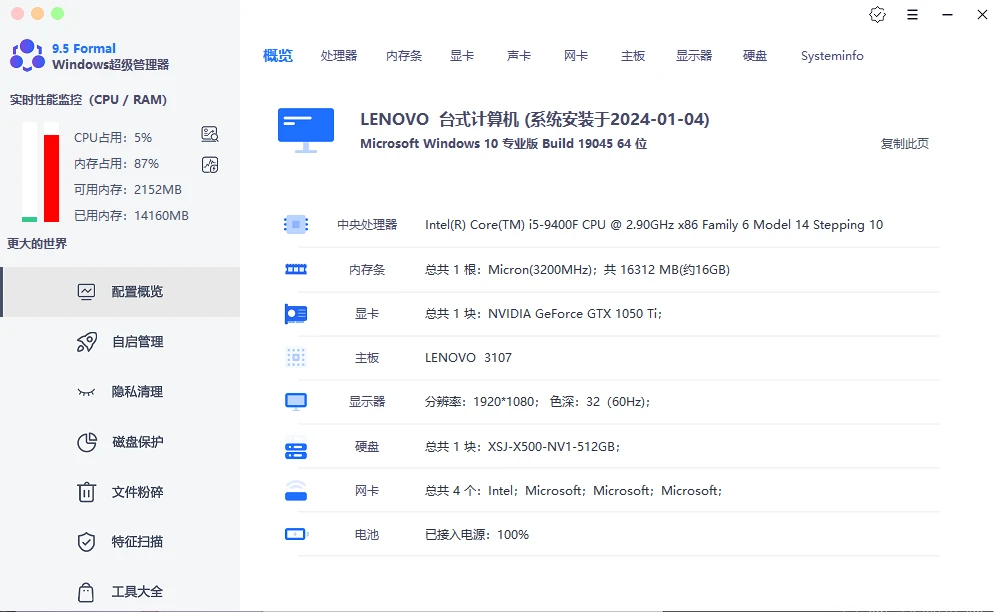Open 工具大全 in the sidebar
This screenshot has width=994, height=612.
[x=120, y=592]
